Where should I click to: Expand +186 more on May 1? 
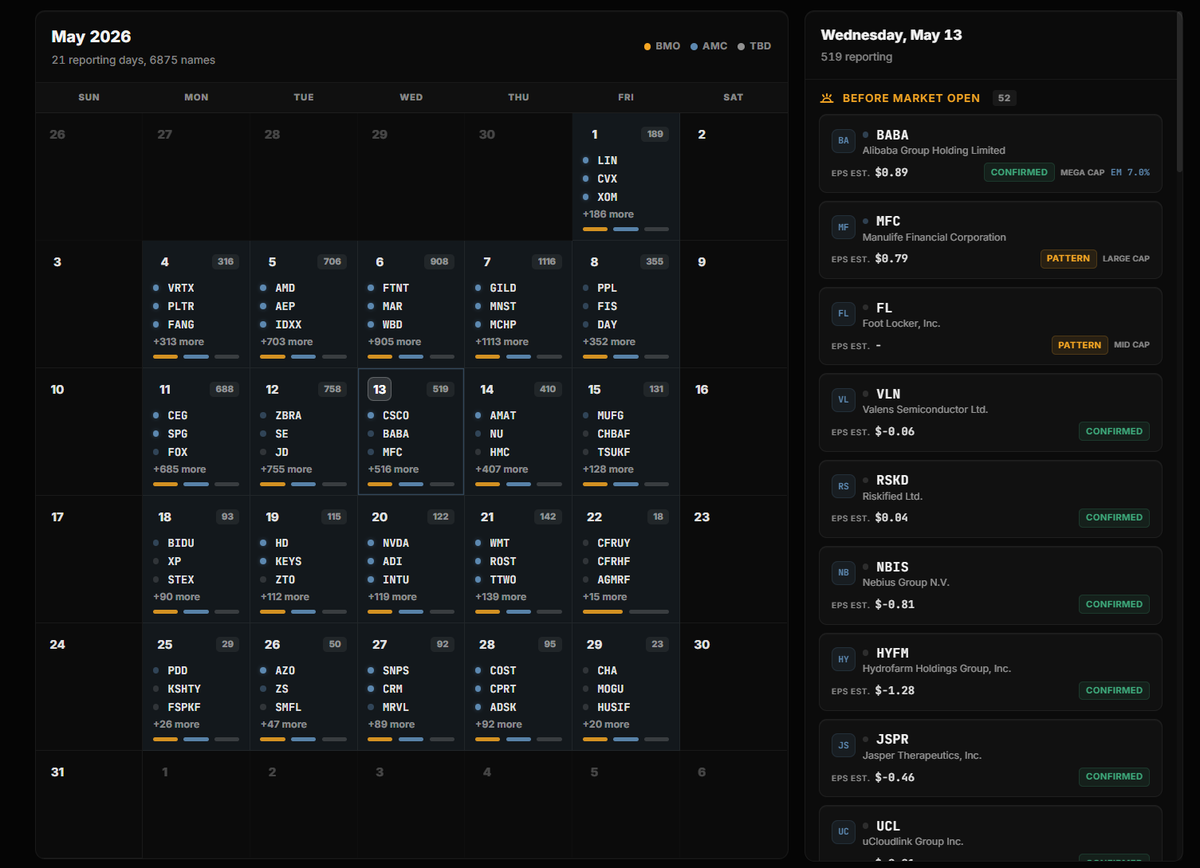(x=608, y=214)
